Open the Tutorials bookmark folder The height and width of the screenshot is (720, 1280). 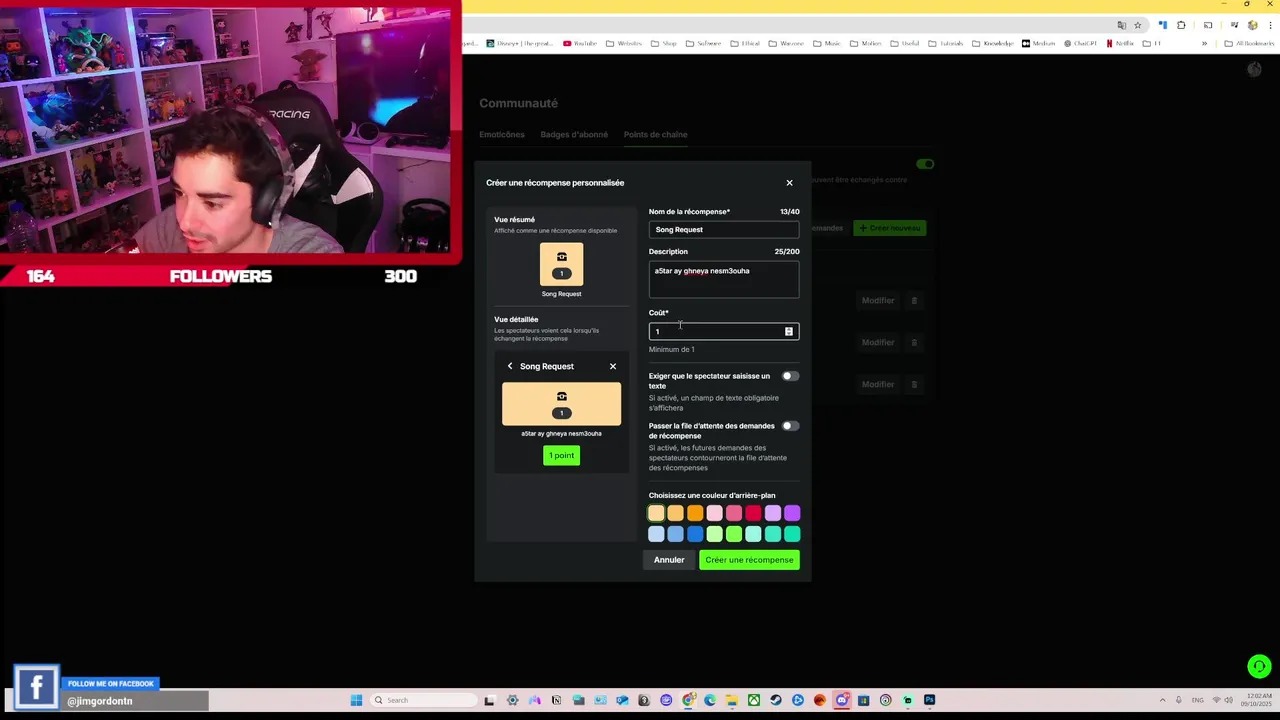click(945, 43)
